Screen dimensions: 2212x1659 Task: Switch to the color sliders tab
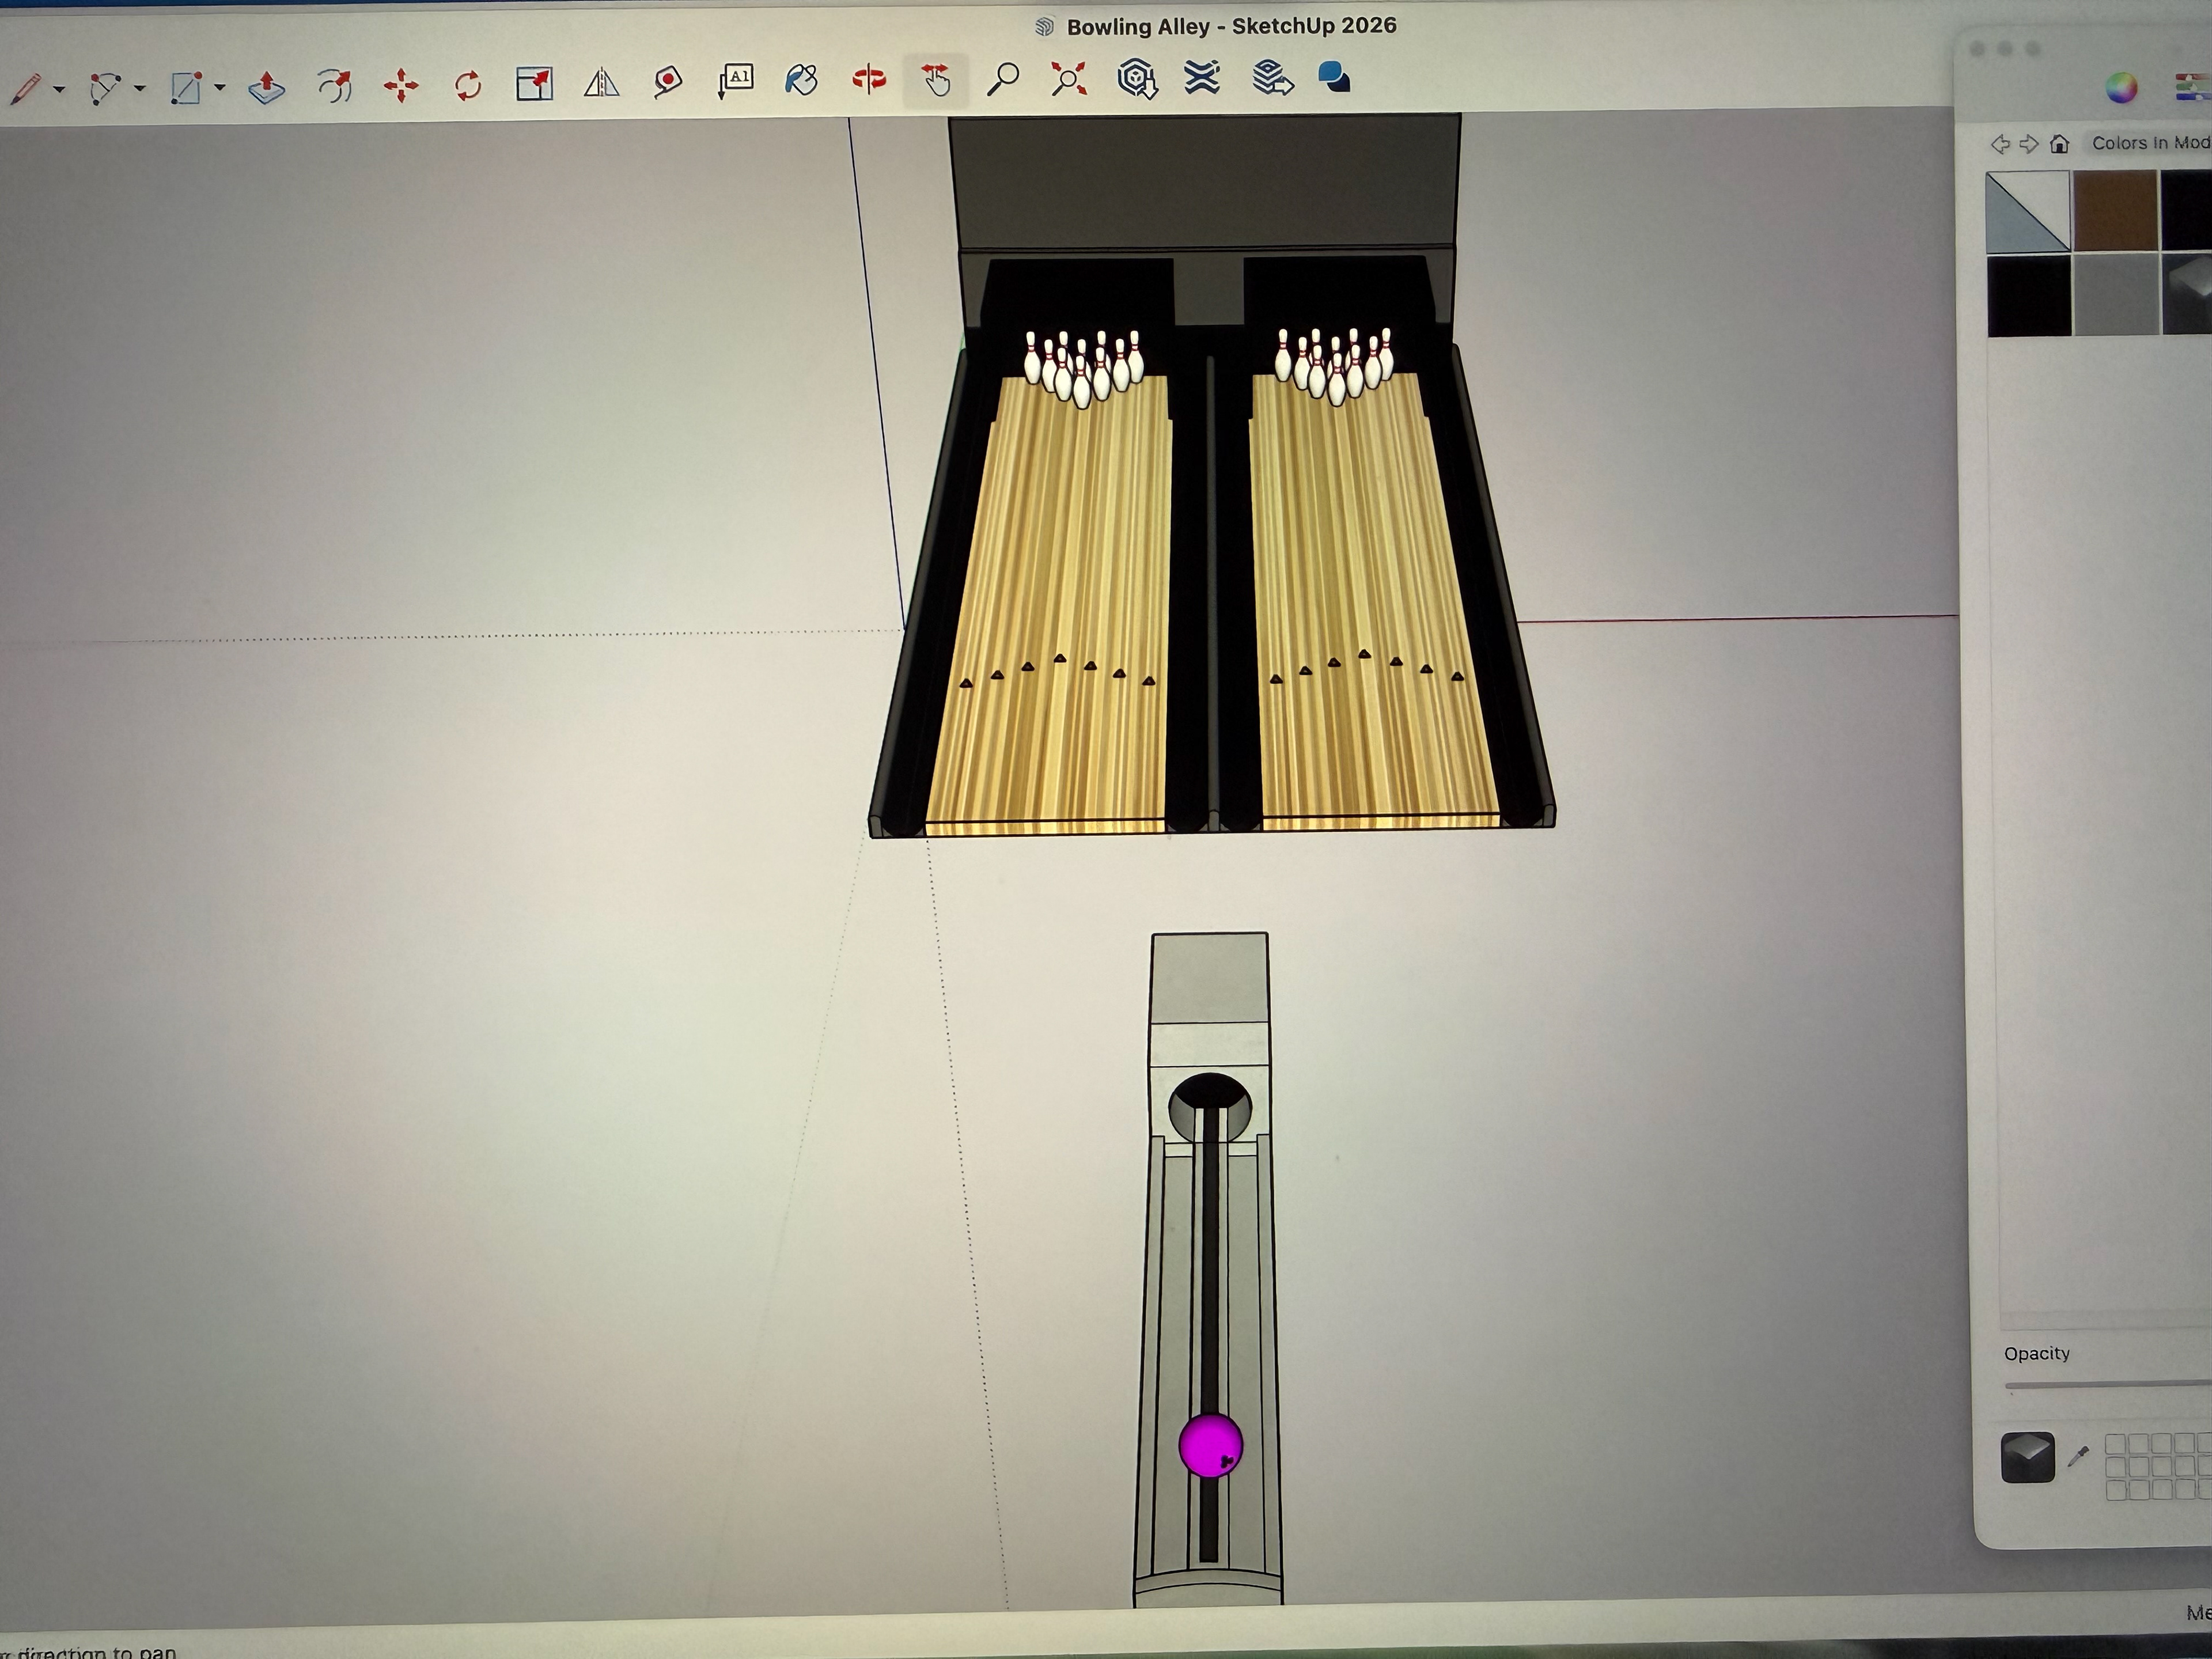[2192, 88]
